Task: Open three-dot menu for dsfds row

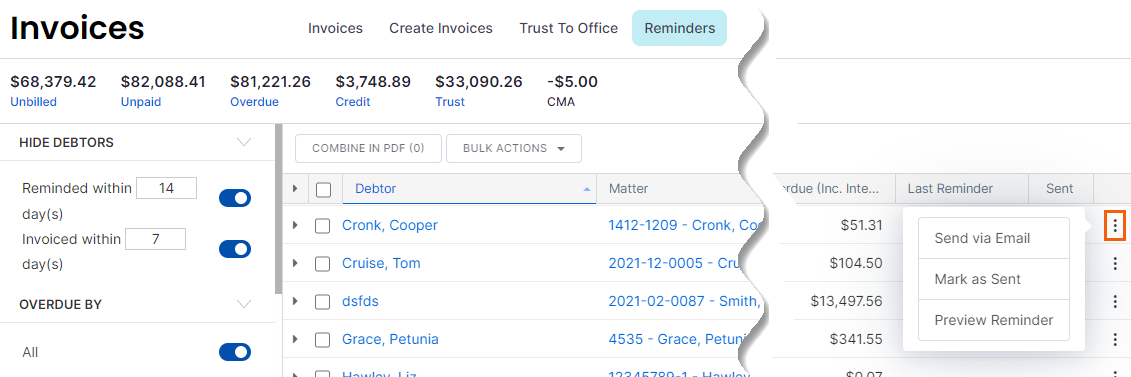Action: (1115, 301)
